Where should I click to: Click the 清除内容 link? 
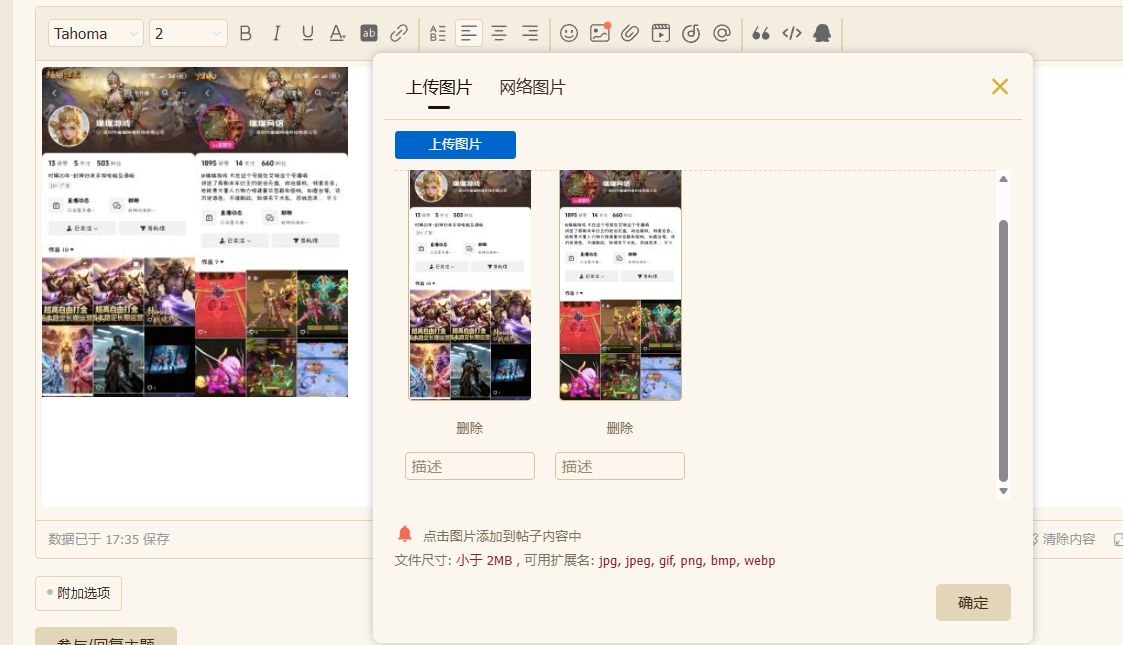pos(1069,539)
